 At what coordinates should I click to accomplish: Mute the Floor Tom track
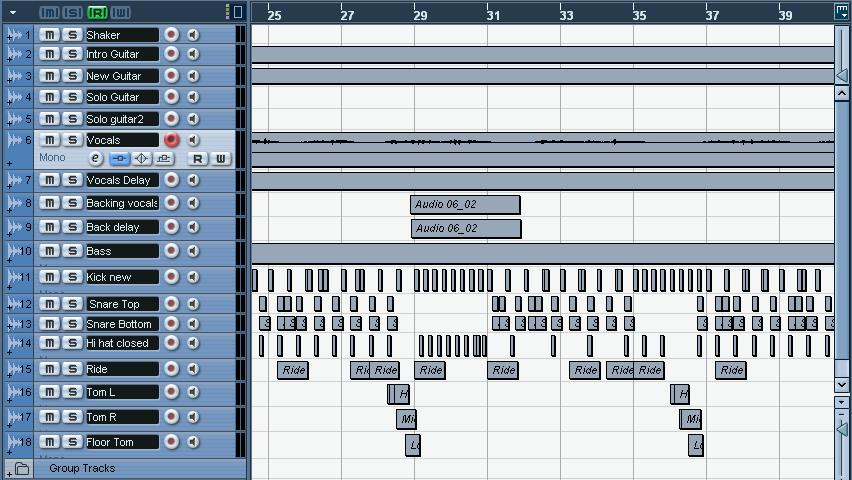point(49,442)
